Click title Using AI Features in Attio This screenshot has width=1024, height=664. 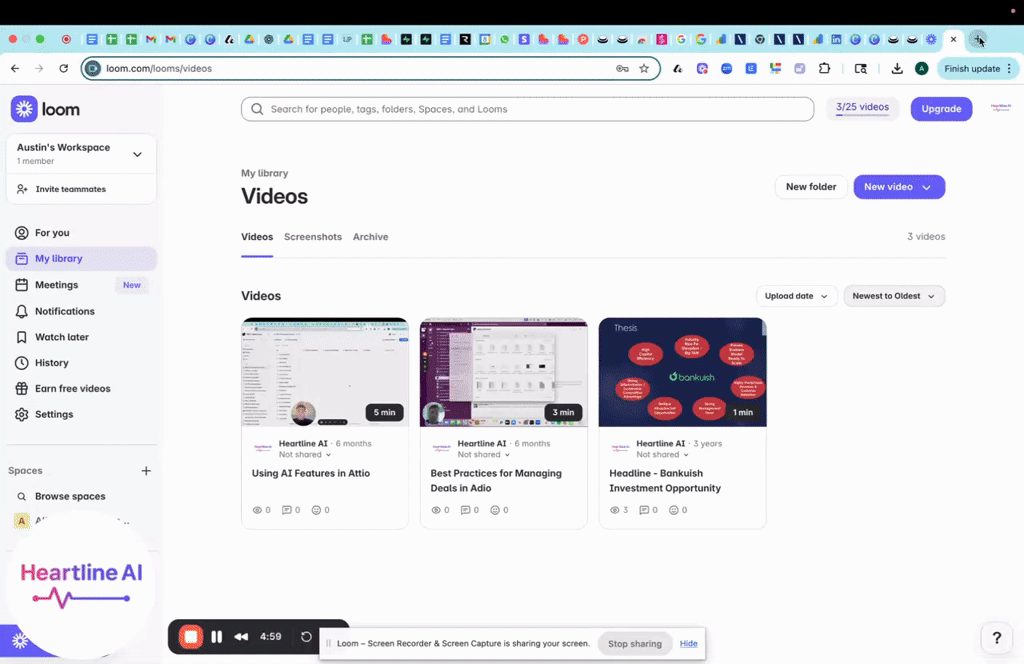[x=311, y=473]
